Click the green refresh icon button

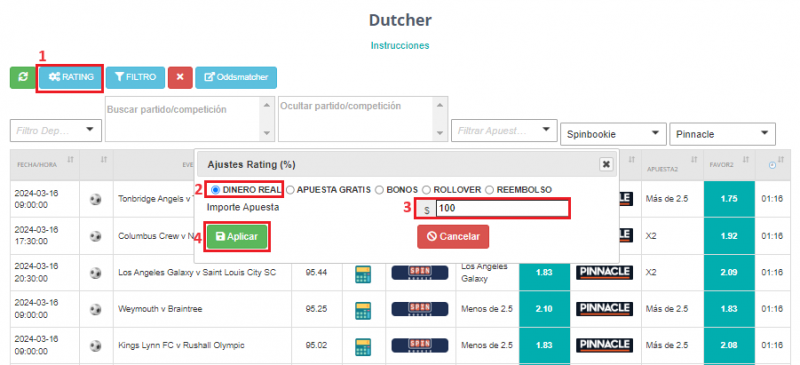click(22, 78)
